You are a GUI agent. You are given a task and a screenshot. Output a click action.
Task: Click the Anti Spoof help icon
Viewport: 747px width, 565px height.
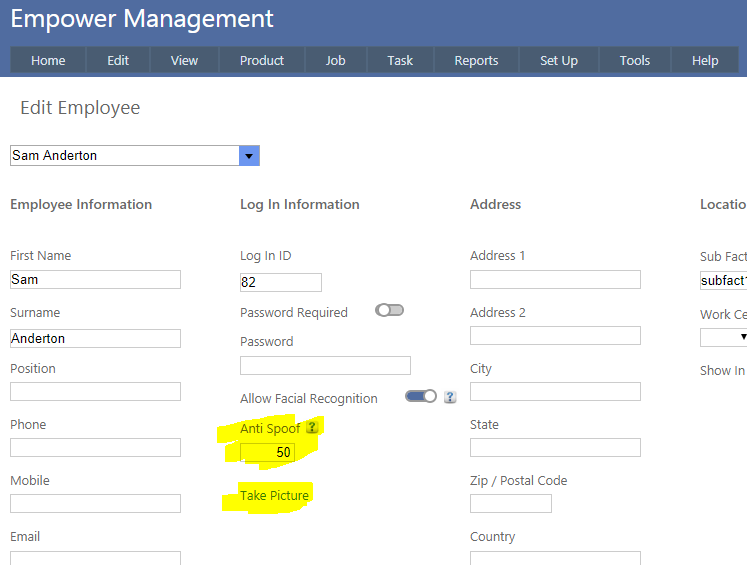coord(311,428)
